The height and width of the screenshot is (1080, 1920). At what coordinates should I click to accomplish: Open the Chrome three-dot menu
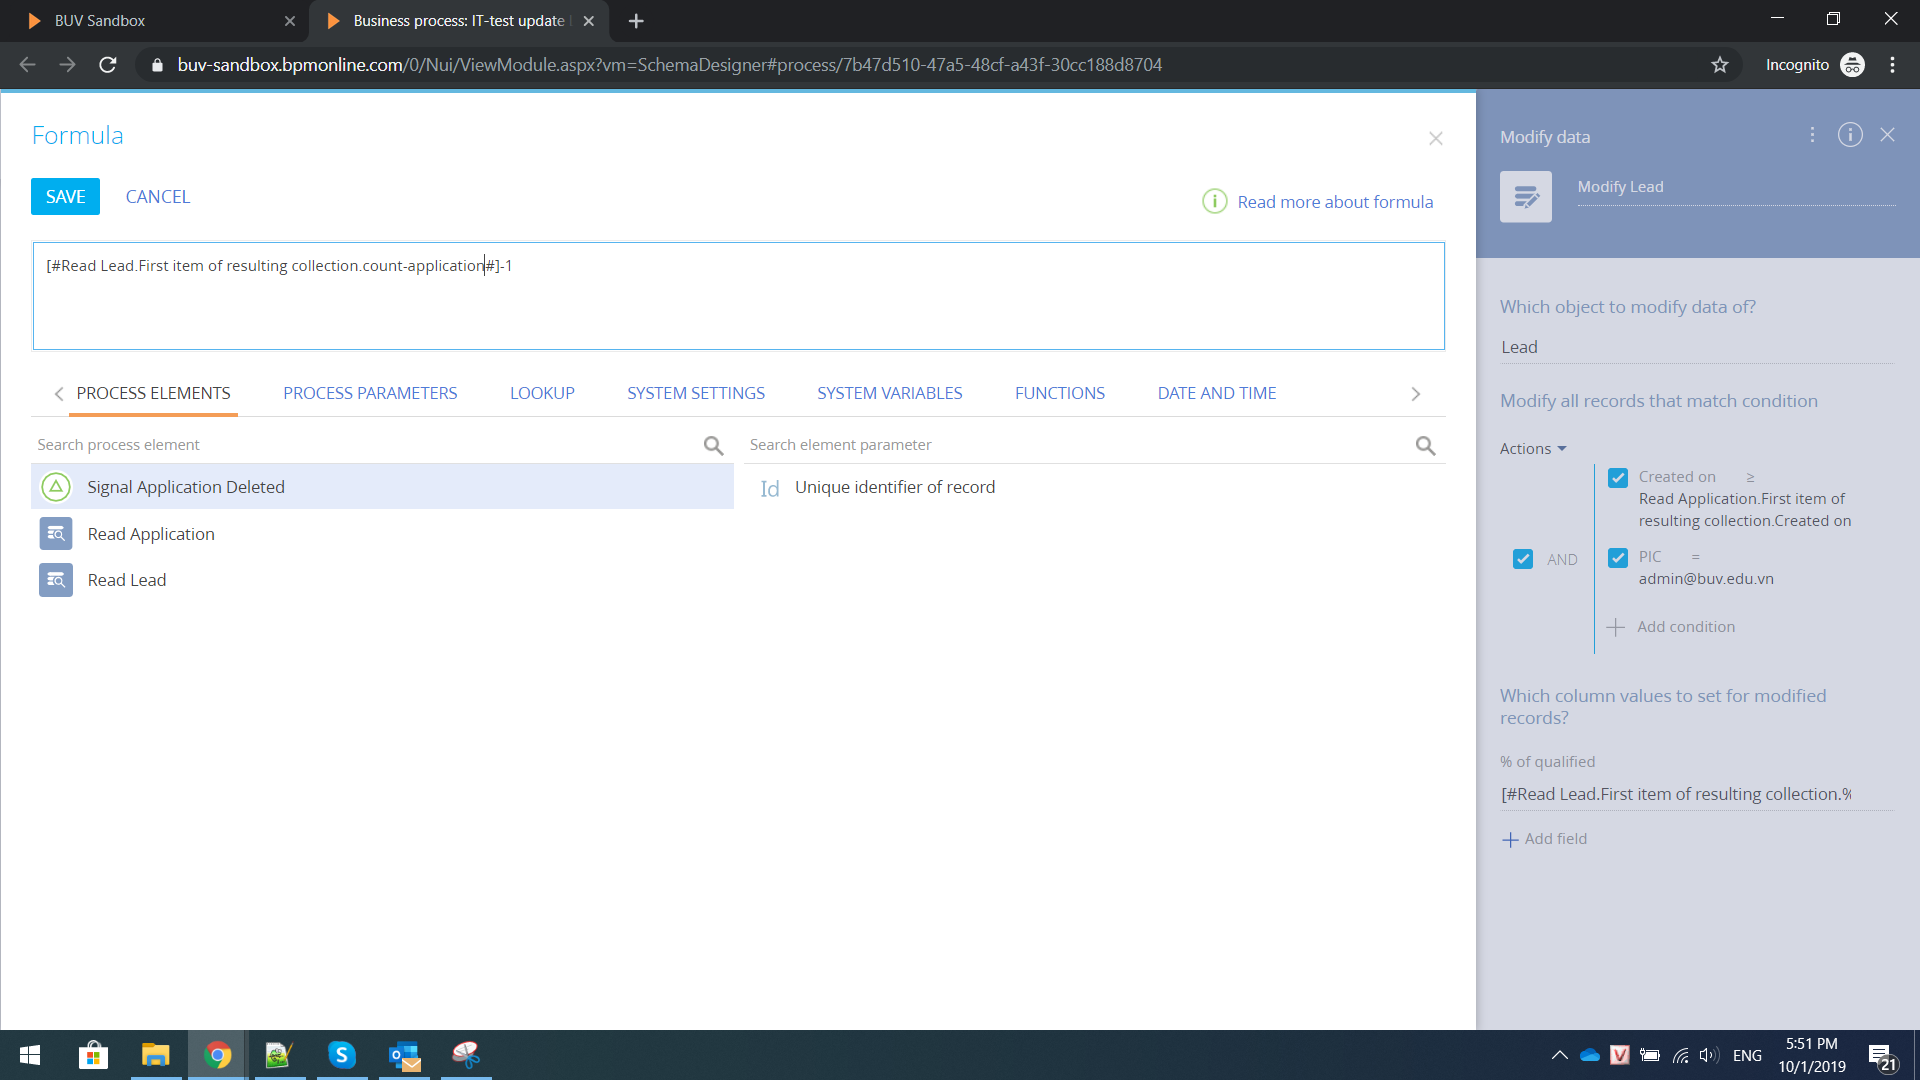1892,65
